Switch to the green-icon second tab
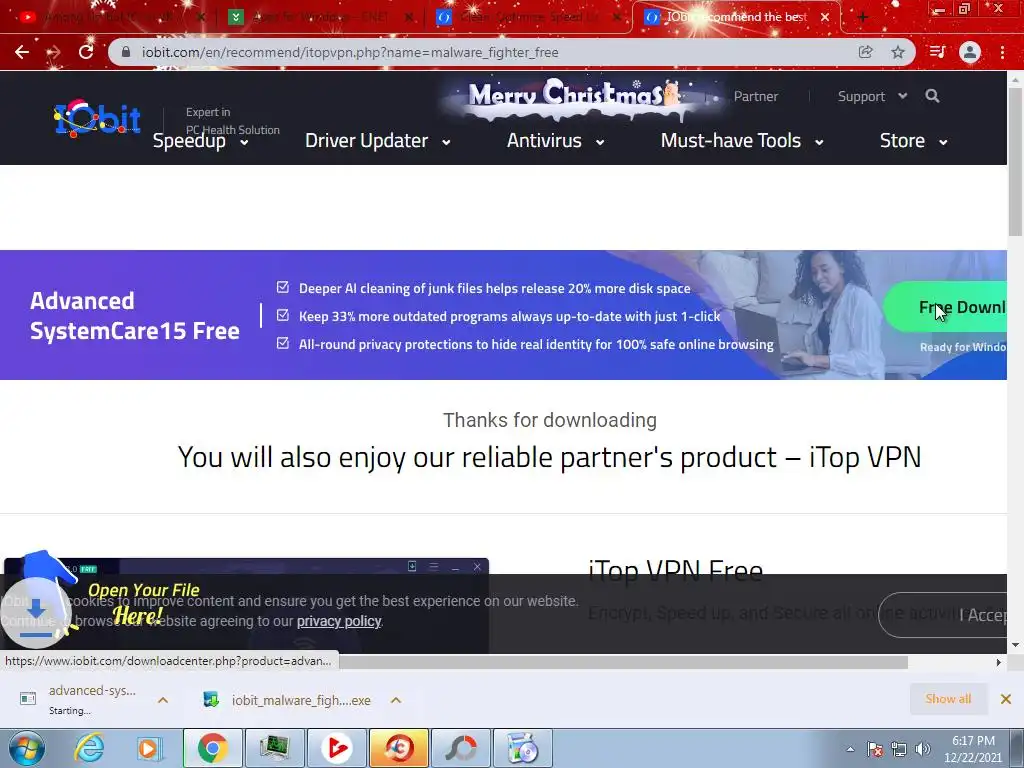 click(320, 18)
